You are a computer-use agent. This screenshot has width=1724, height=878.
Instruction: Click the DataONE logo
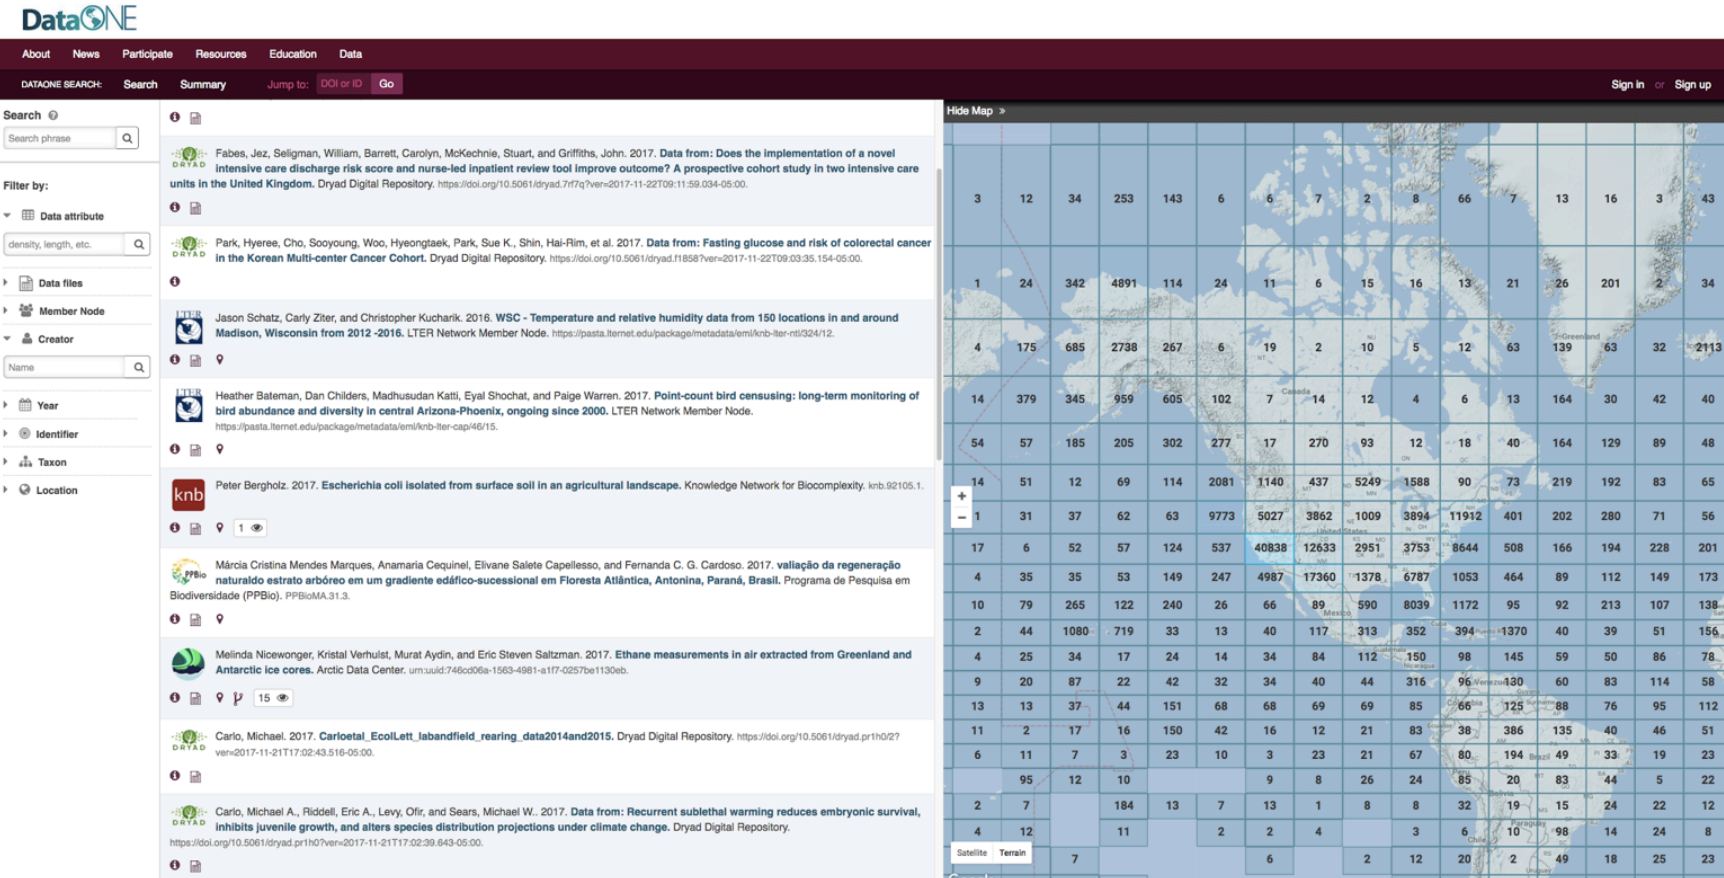(x=79, y=18)
